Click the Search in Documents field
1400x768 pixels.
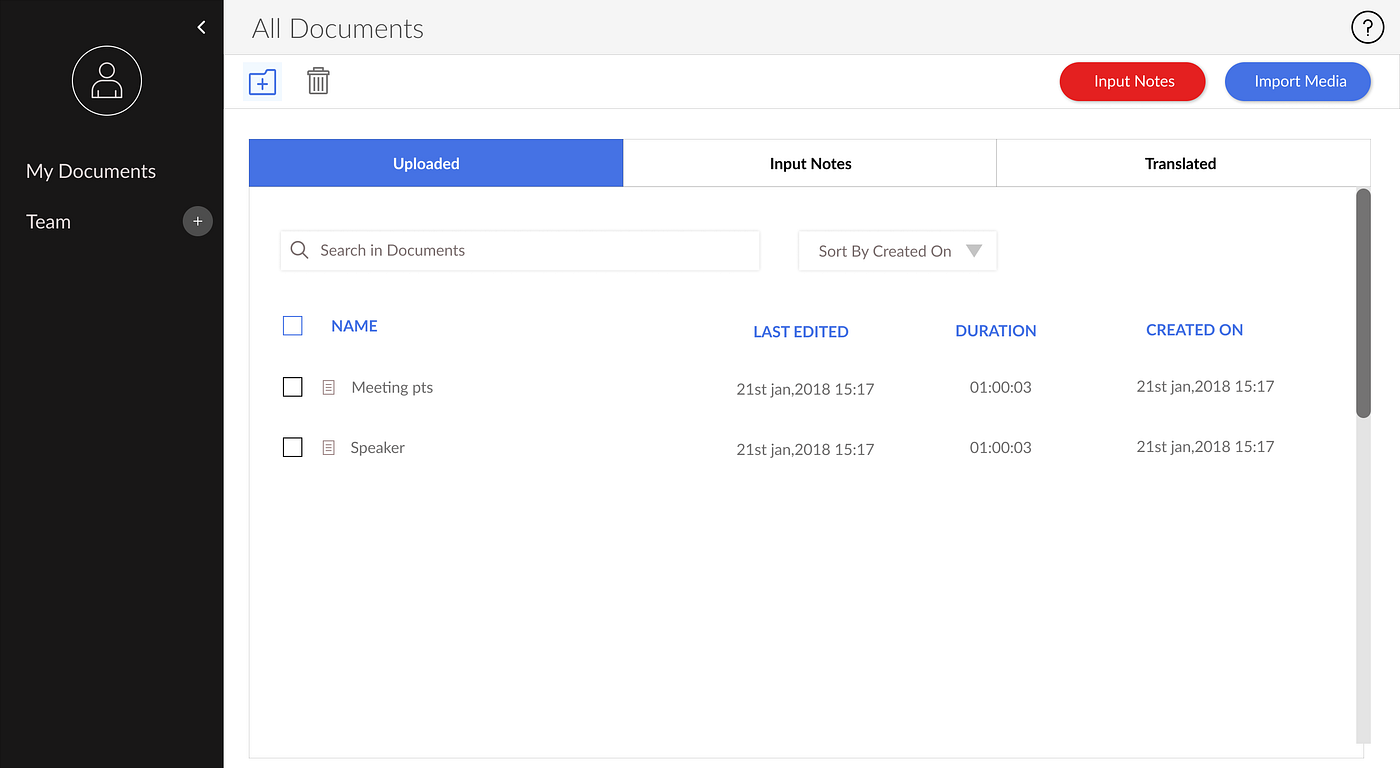coord(520,251)
